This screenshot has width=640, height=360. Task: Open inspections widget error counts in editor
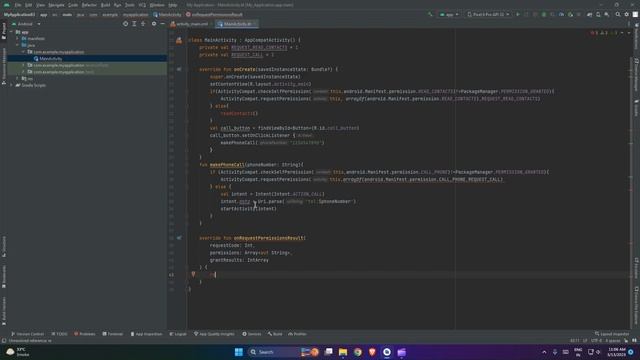point(605,33)
